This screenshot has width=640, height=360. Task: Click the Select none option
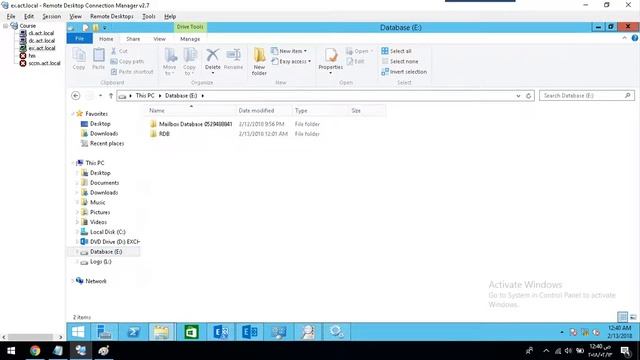pos(400,61)
